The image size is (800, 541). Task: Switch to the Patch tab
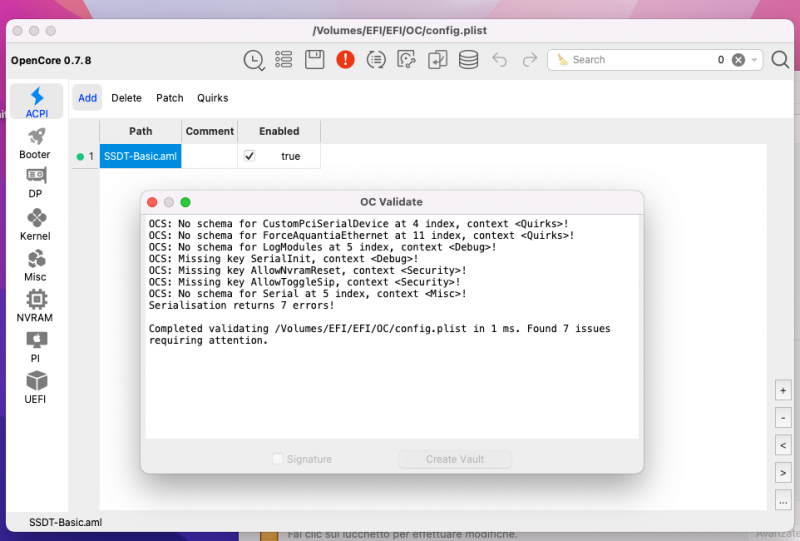(x=169, y=97)
